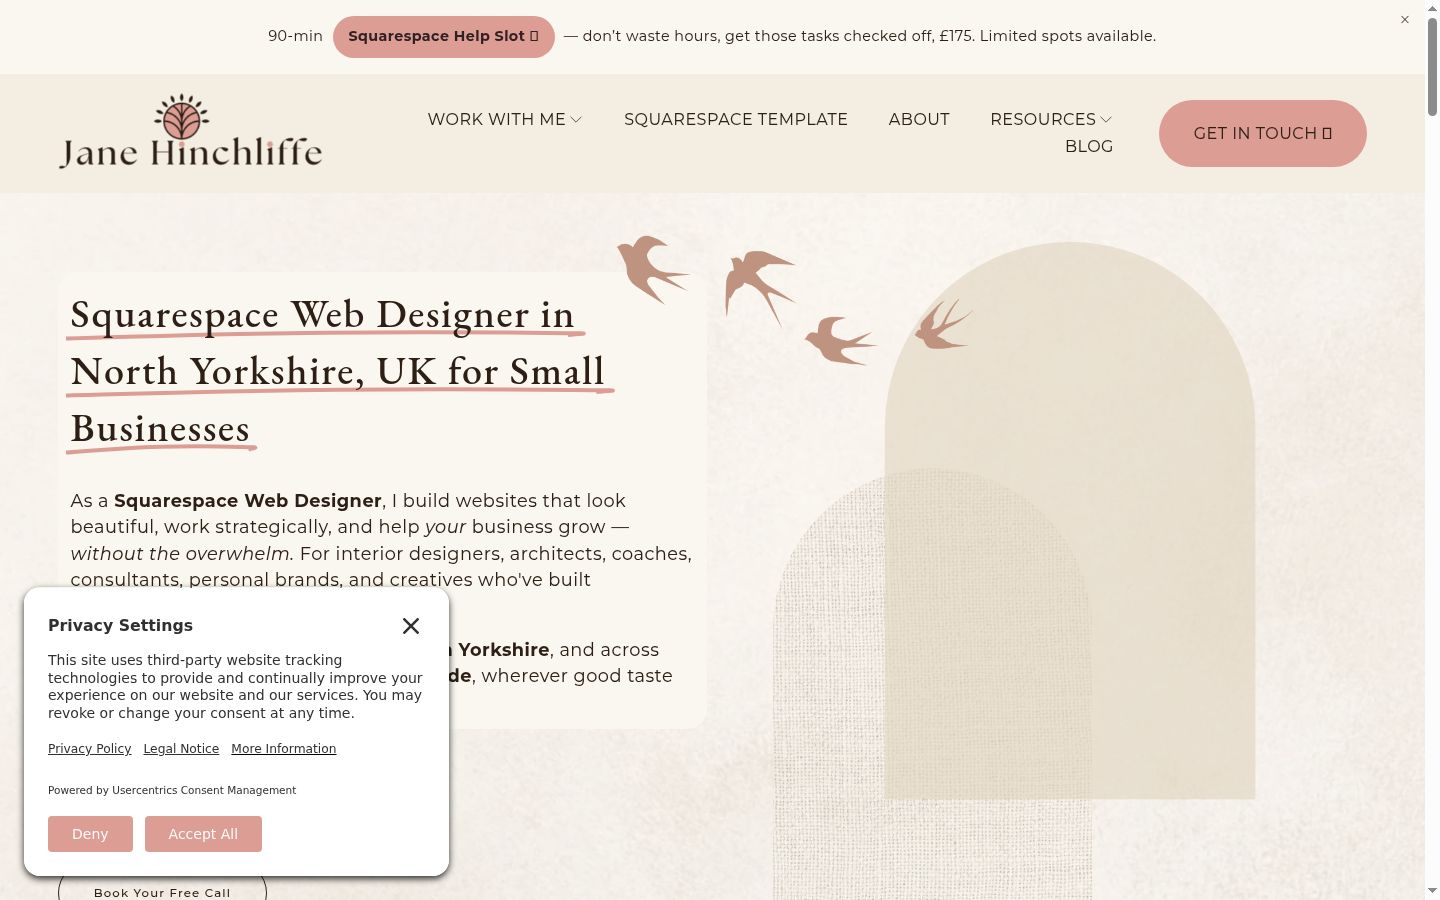Screen dimensions: 1440x900
Task: Open the Privacy Policy link
Action: pyautogui.click(x=90, y=749)
